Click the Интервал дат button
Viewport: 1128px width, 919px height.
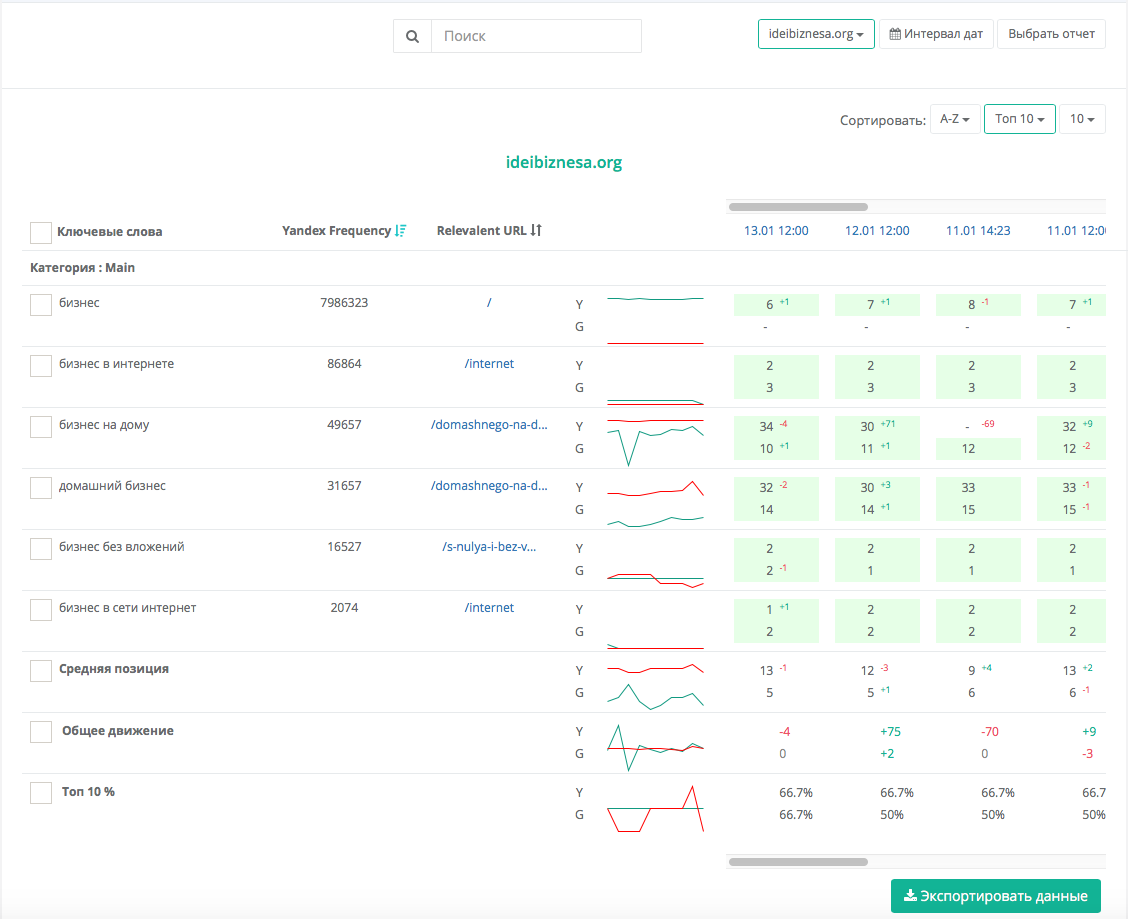(x=936, y=34)
